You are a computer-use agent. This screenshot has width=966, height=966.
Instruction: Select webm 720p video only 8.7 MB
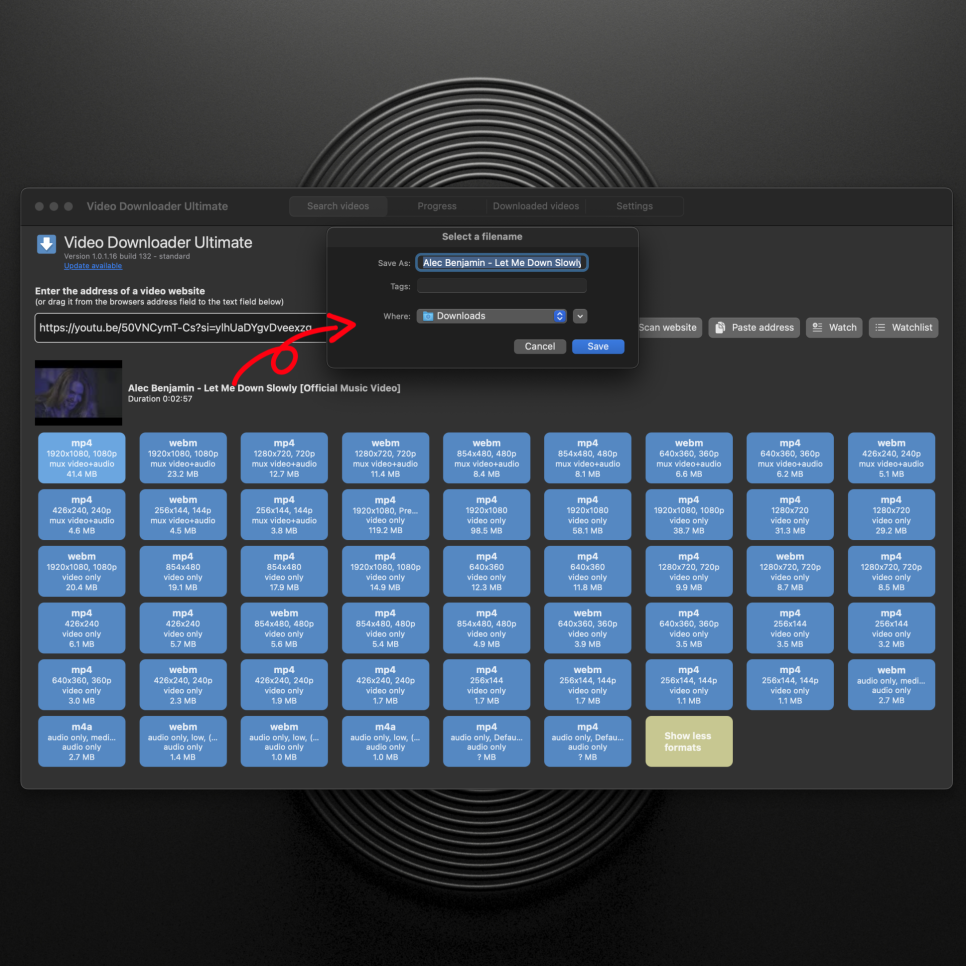(x=790, y=571)
